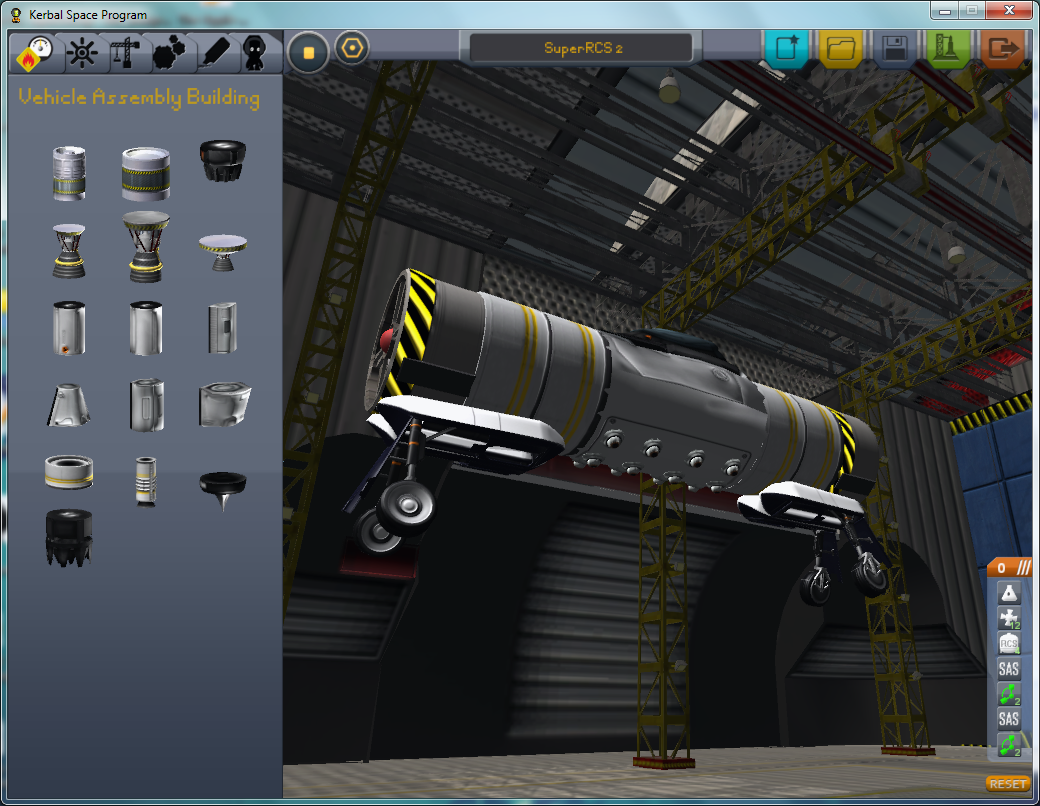1040x806 pixels.
Task: Pick the grey cone adapter part
Action: pyautogui.click(x=69, y=405)
